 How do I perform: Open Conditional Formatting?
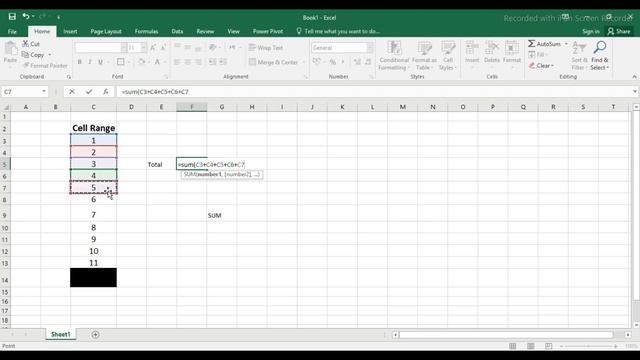(394, 56)
